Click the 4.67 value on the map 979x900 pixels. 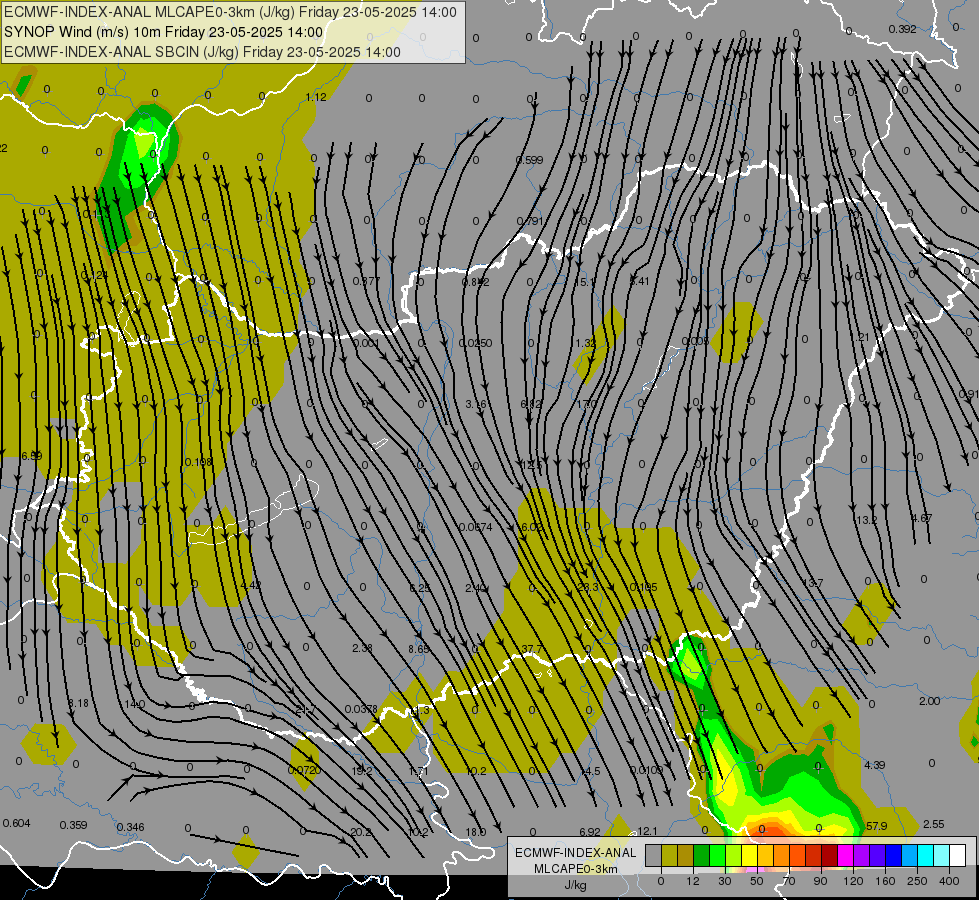(922, 518)
